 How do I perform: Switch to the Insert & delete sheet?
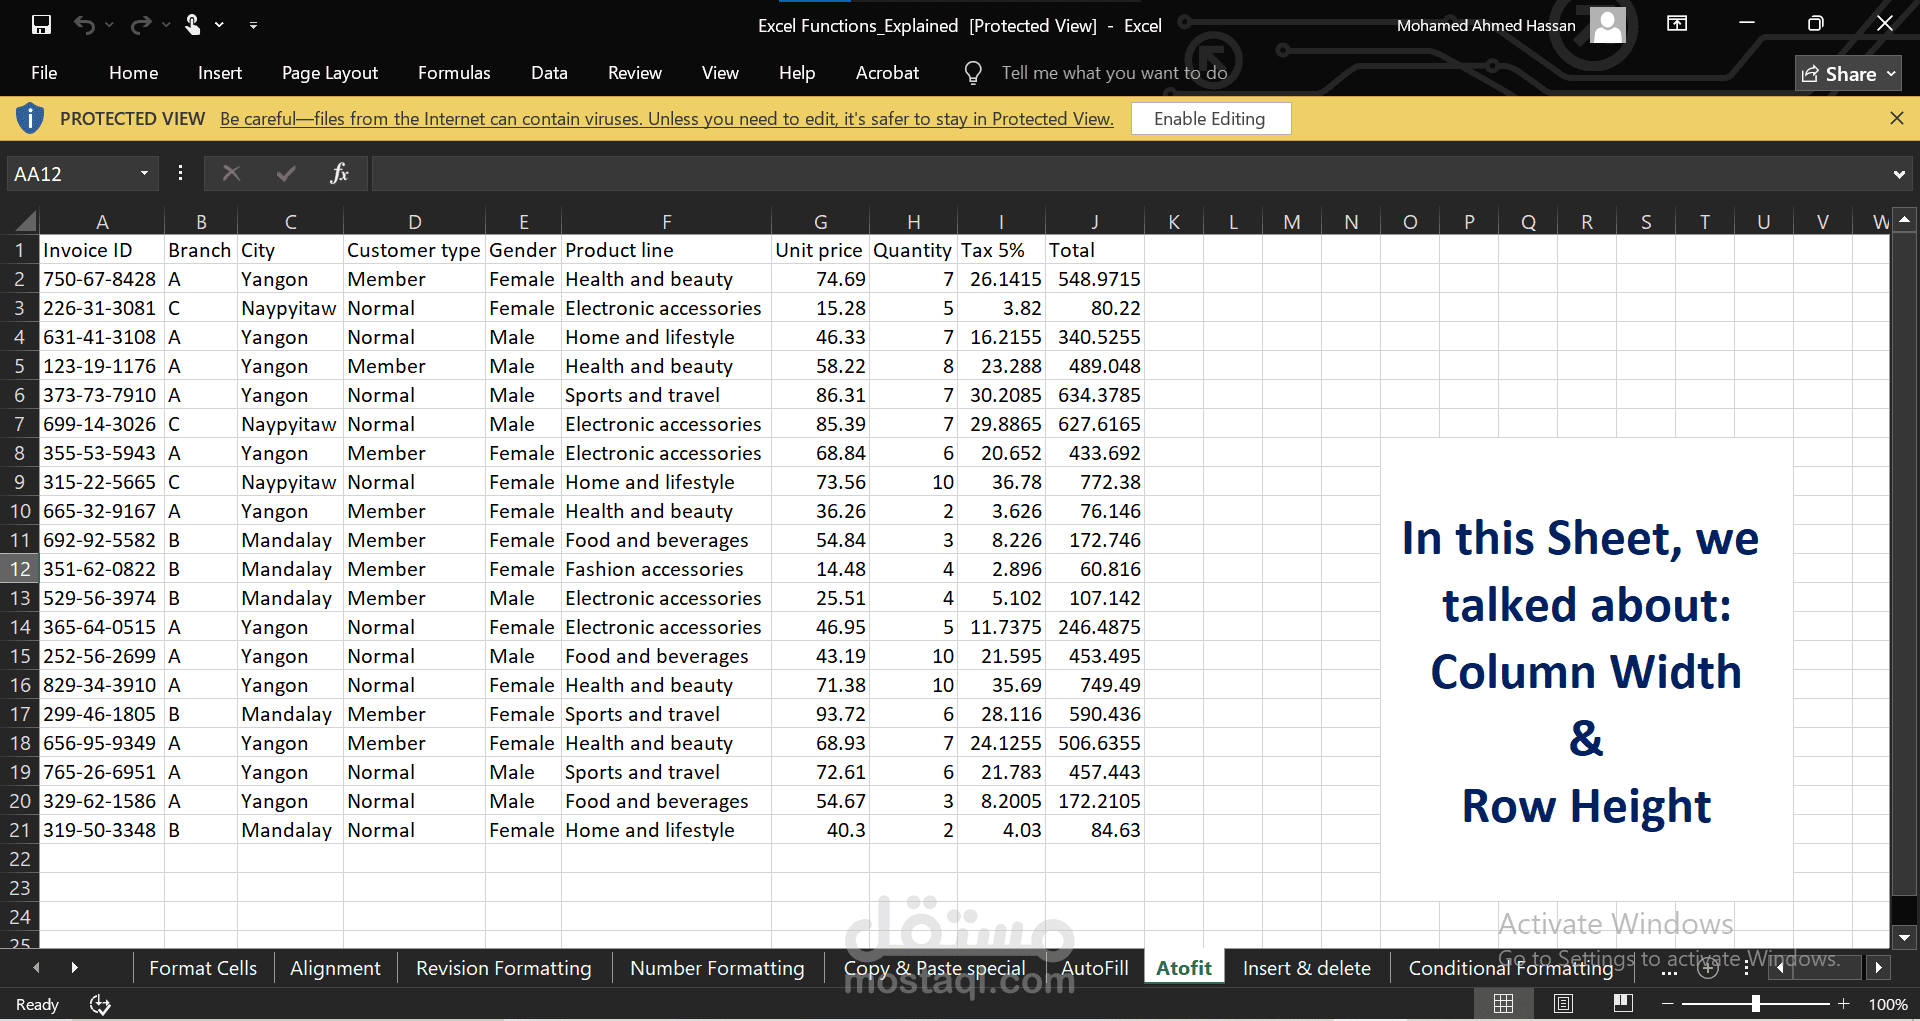[x=1306, y=968]
